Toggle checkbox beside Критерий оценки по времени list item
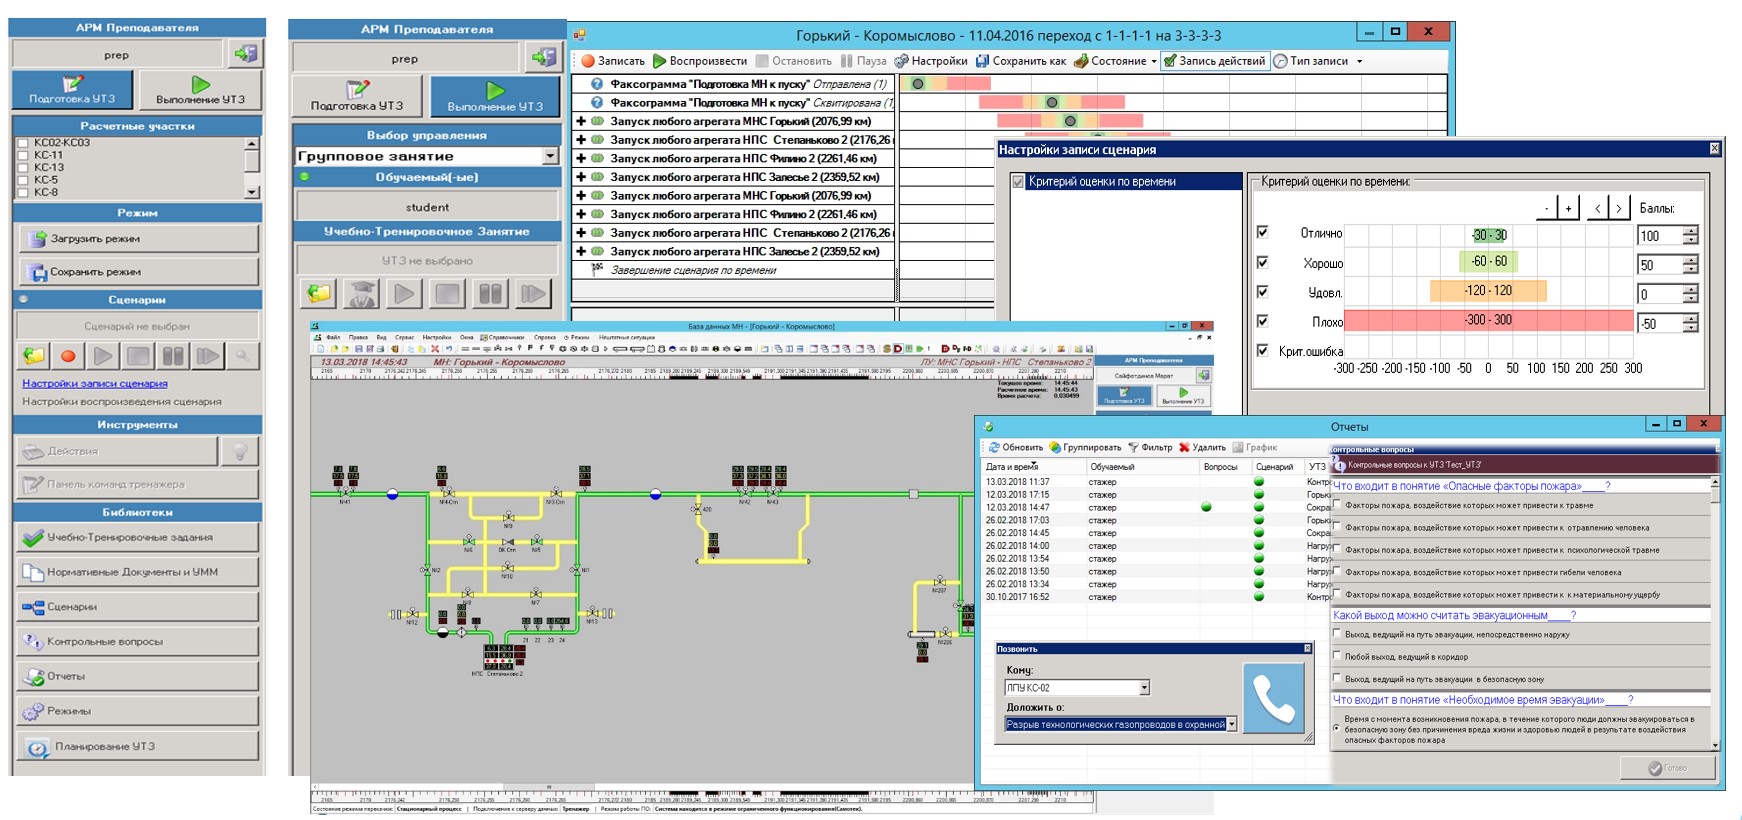 [1018, 182]
